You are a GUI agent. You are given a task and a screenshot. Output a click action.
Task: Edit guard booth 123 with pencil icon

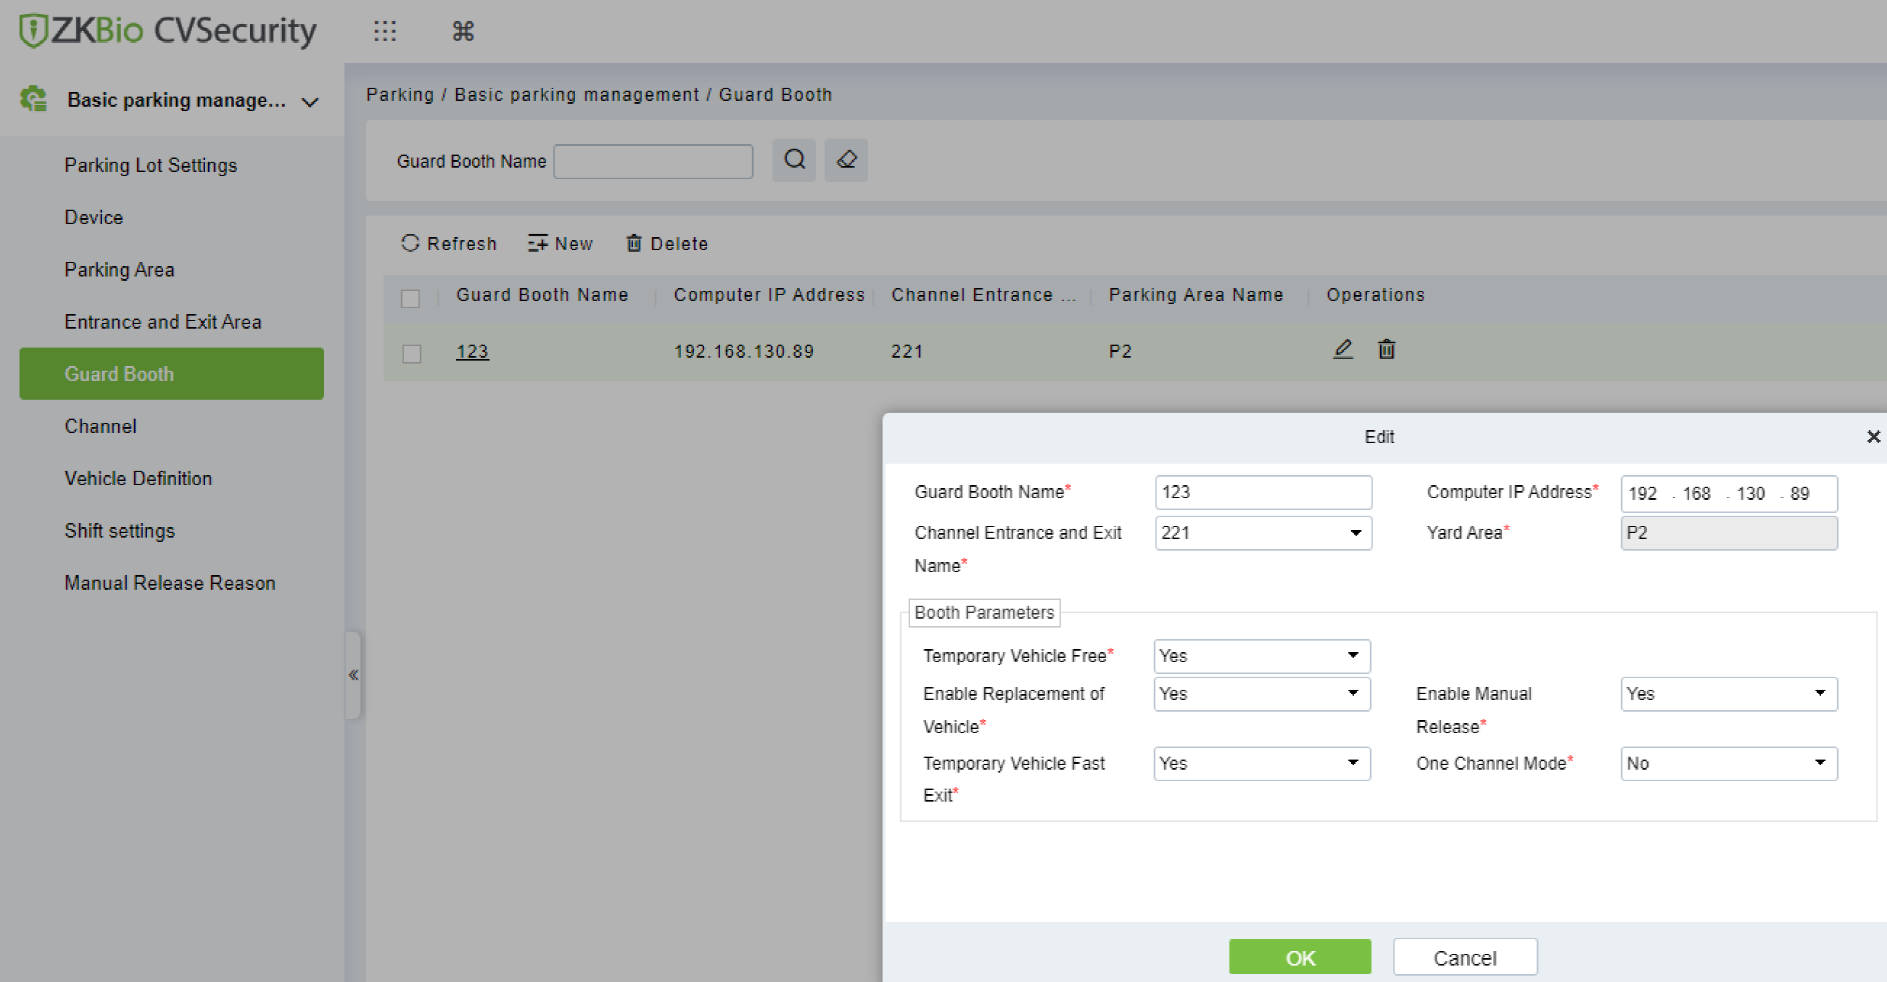tap(1343, 349)
